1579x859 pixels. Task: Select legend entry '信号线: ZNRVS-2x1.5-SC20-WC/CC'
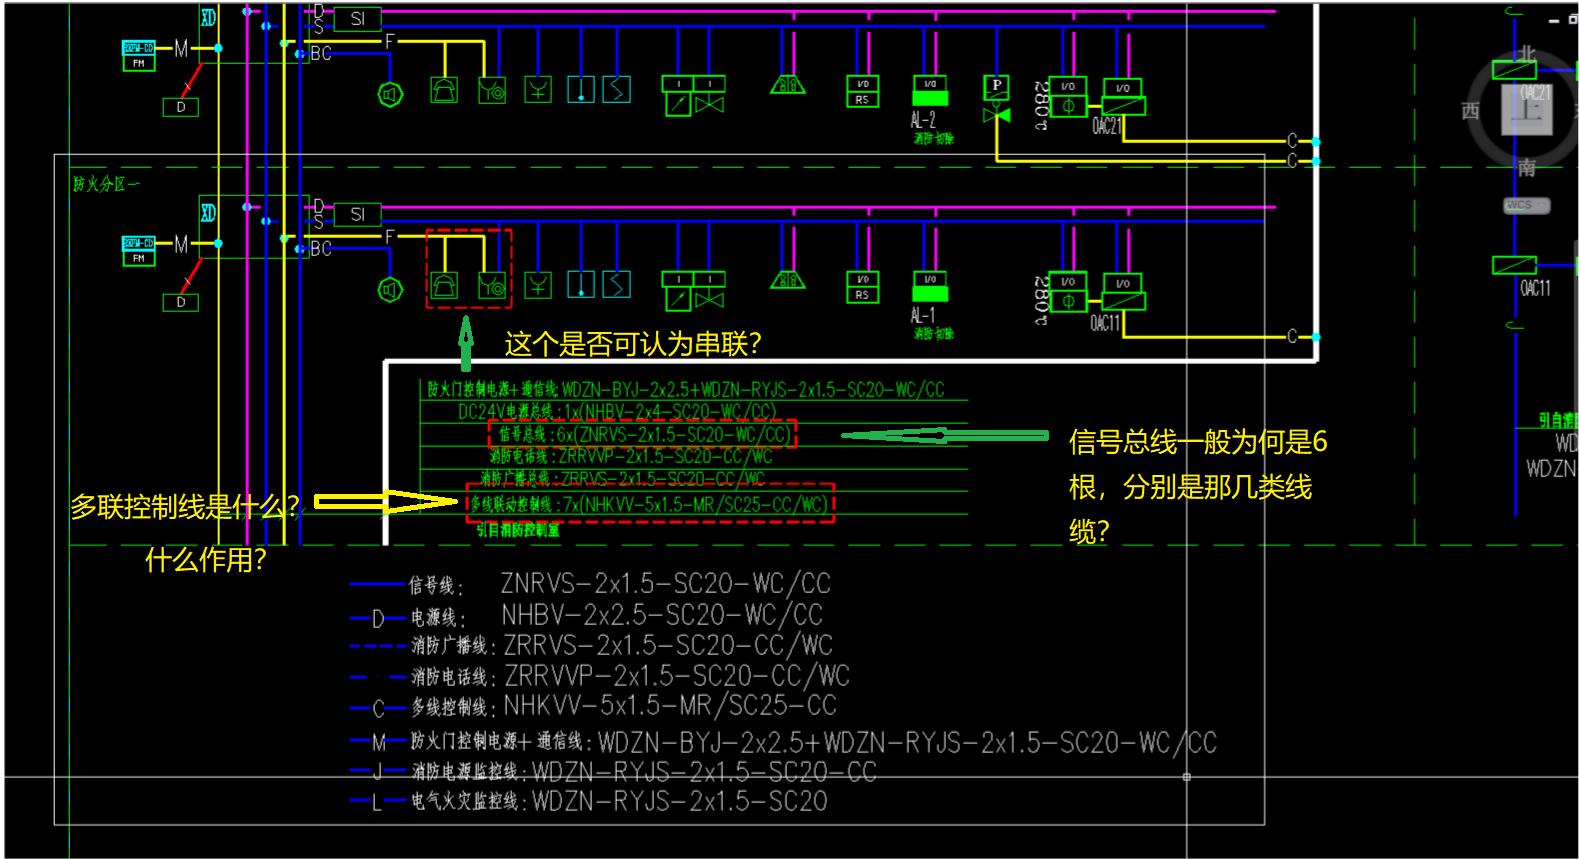click(x=590, y=583)
